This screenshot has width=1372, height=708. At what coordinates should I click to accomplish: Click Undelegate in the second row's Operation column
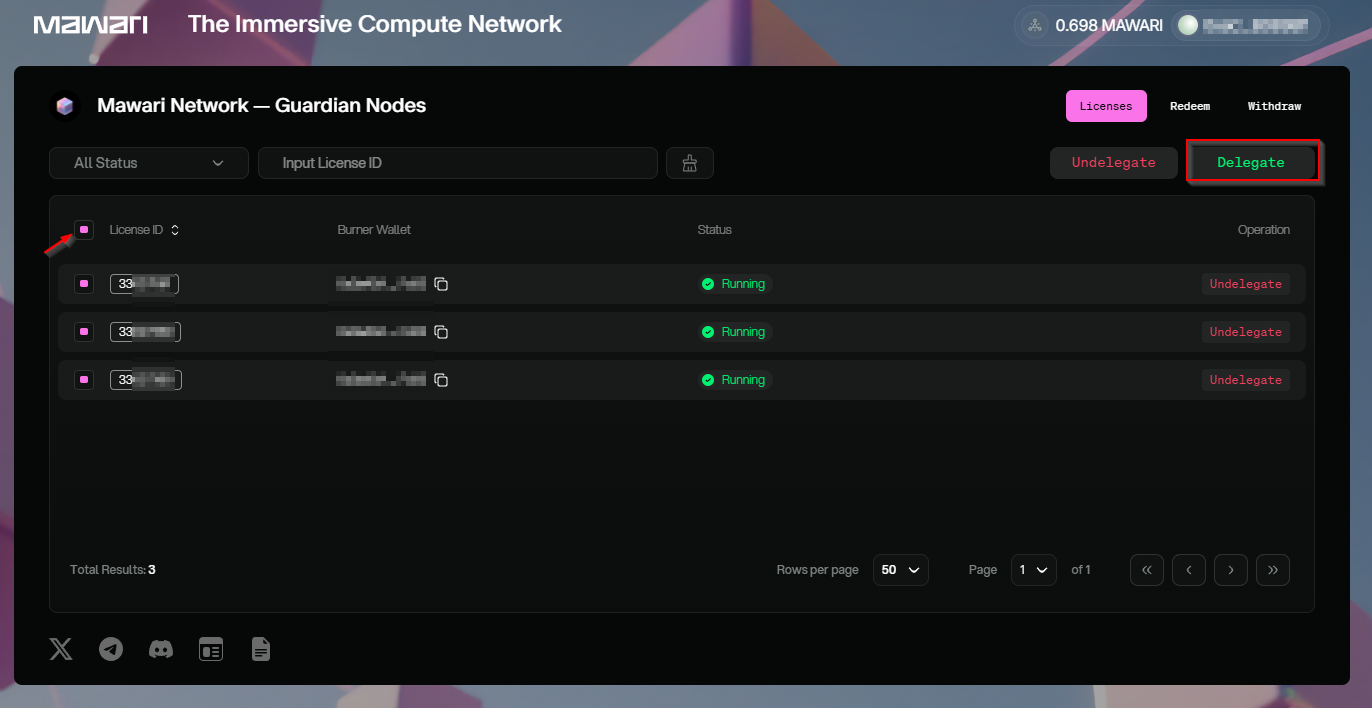coord(1246,332)
